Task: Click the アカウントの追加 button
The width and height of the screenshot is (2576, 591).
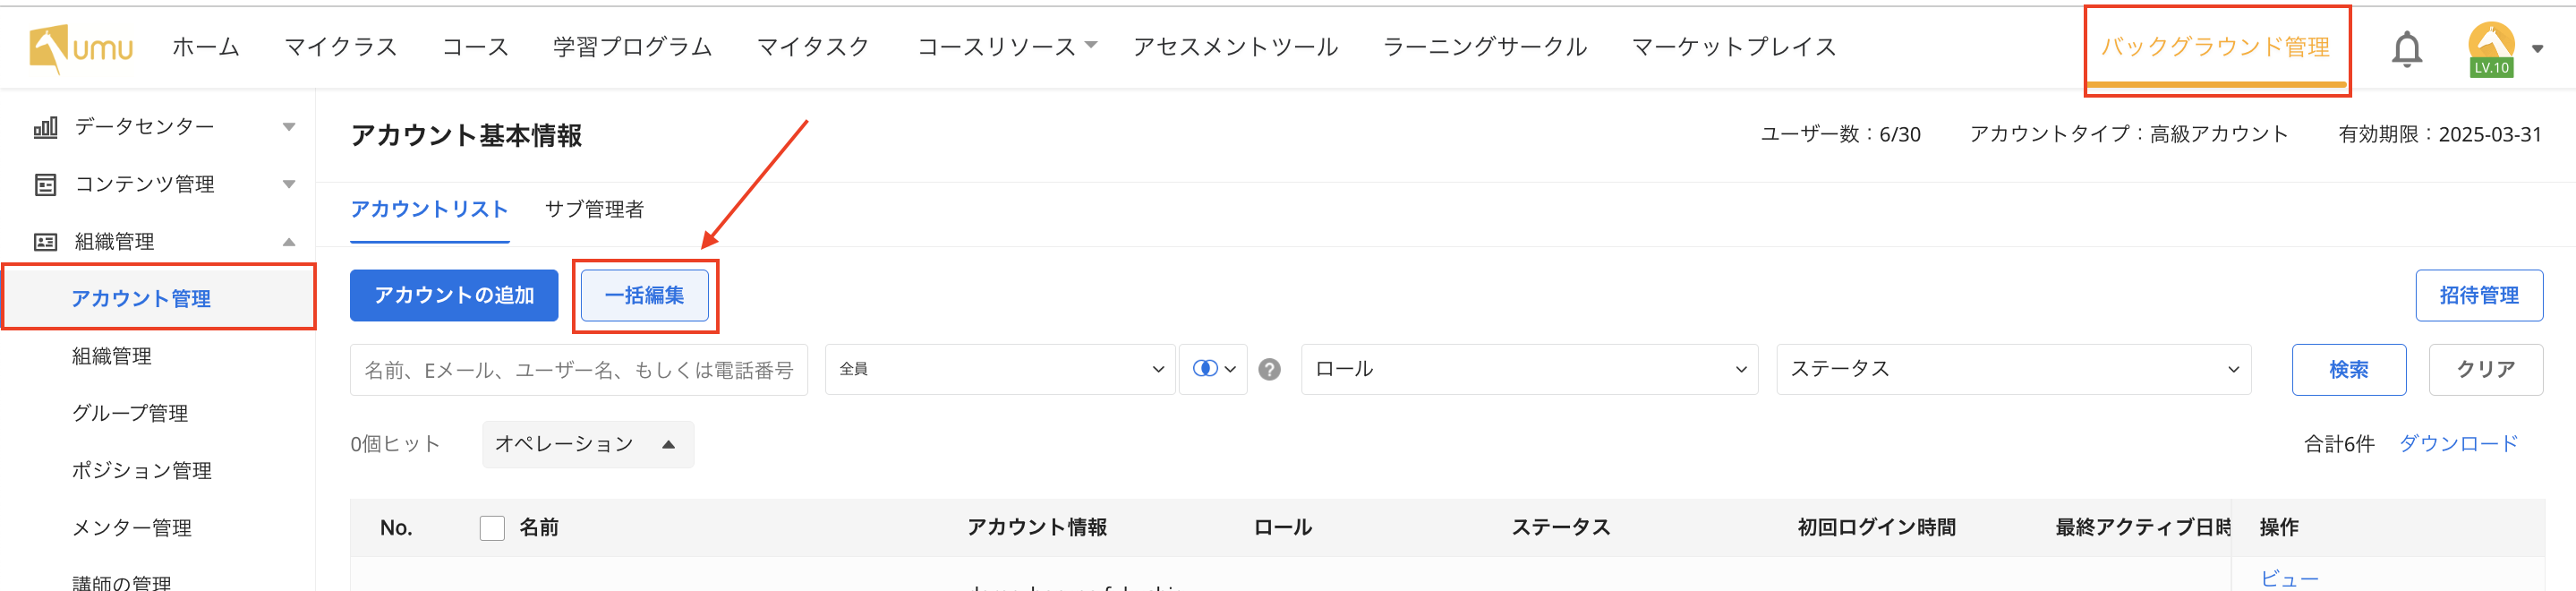Action: pyautogui.click(x=453, y=295)
